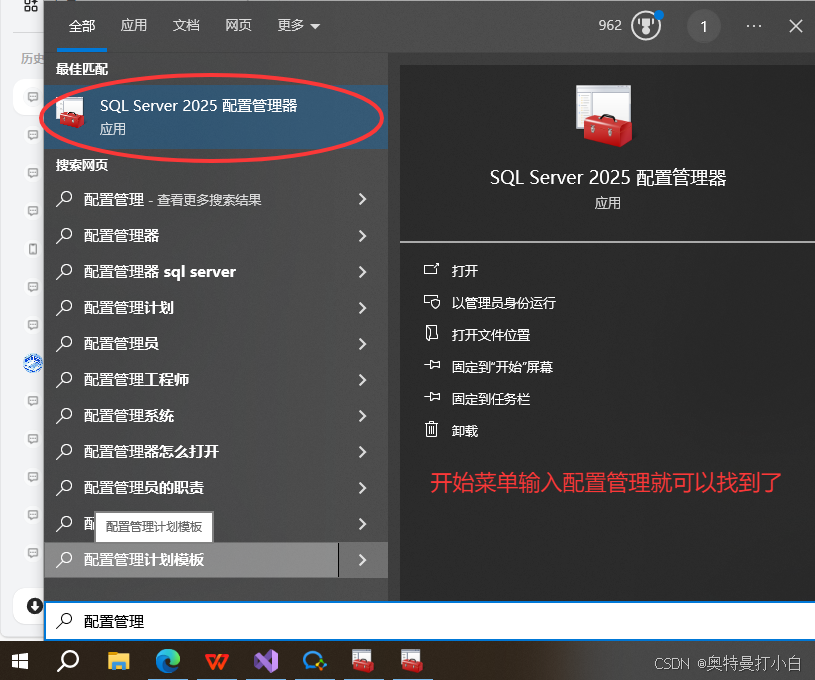Click the taskbar search magnifier
815x680 pixels.
click(x=68, y=661)
